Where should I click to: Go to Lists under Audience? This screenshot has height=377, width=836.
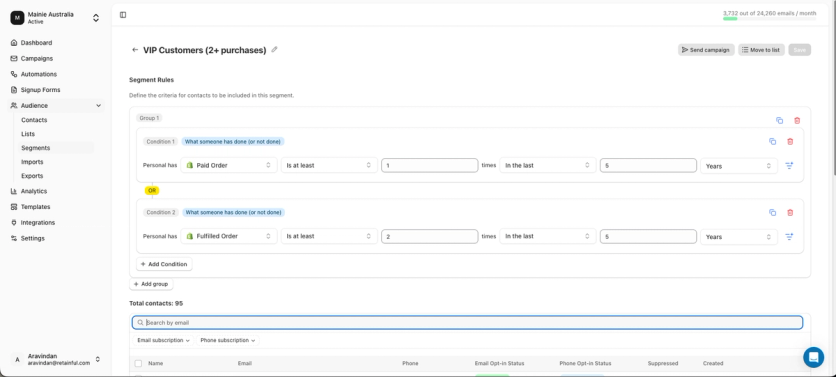point(28,134)
